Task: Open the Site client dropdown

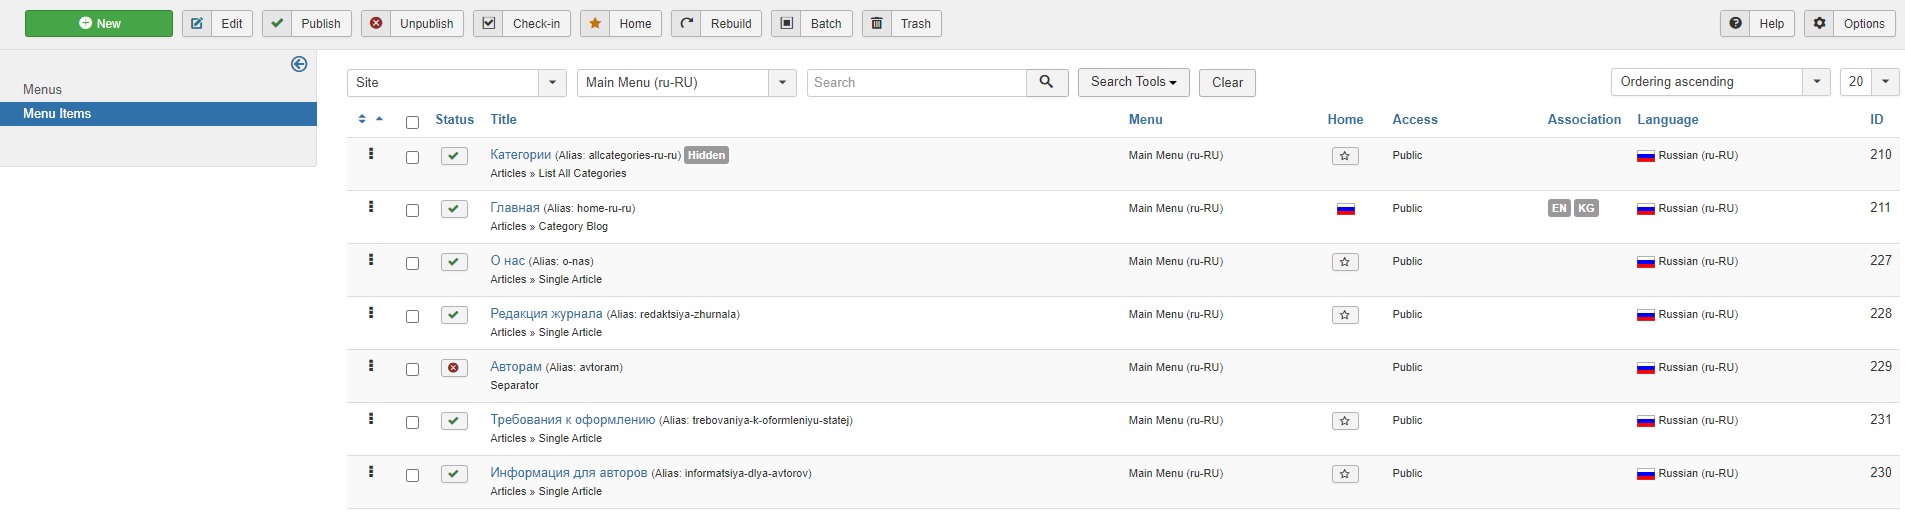Action: pos(456,83)
